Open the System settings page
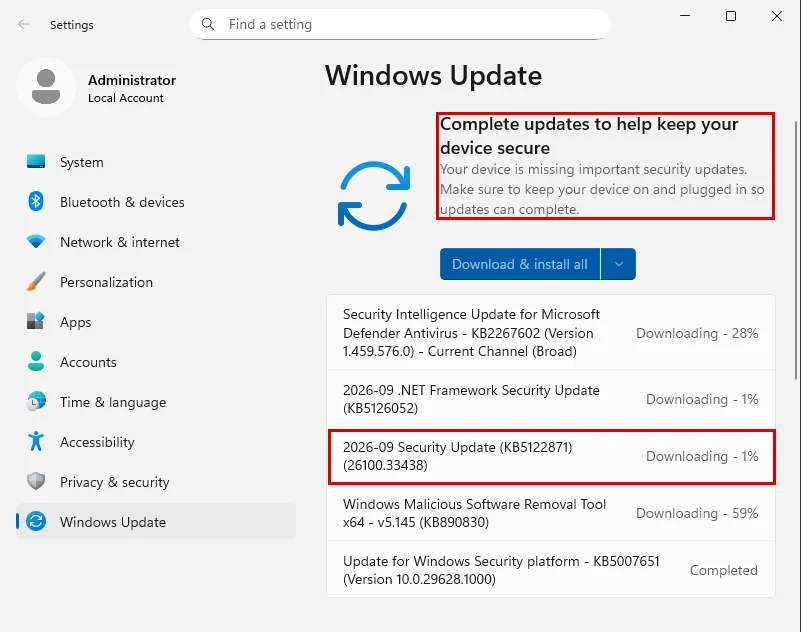 156,162
